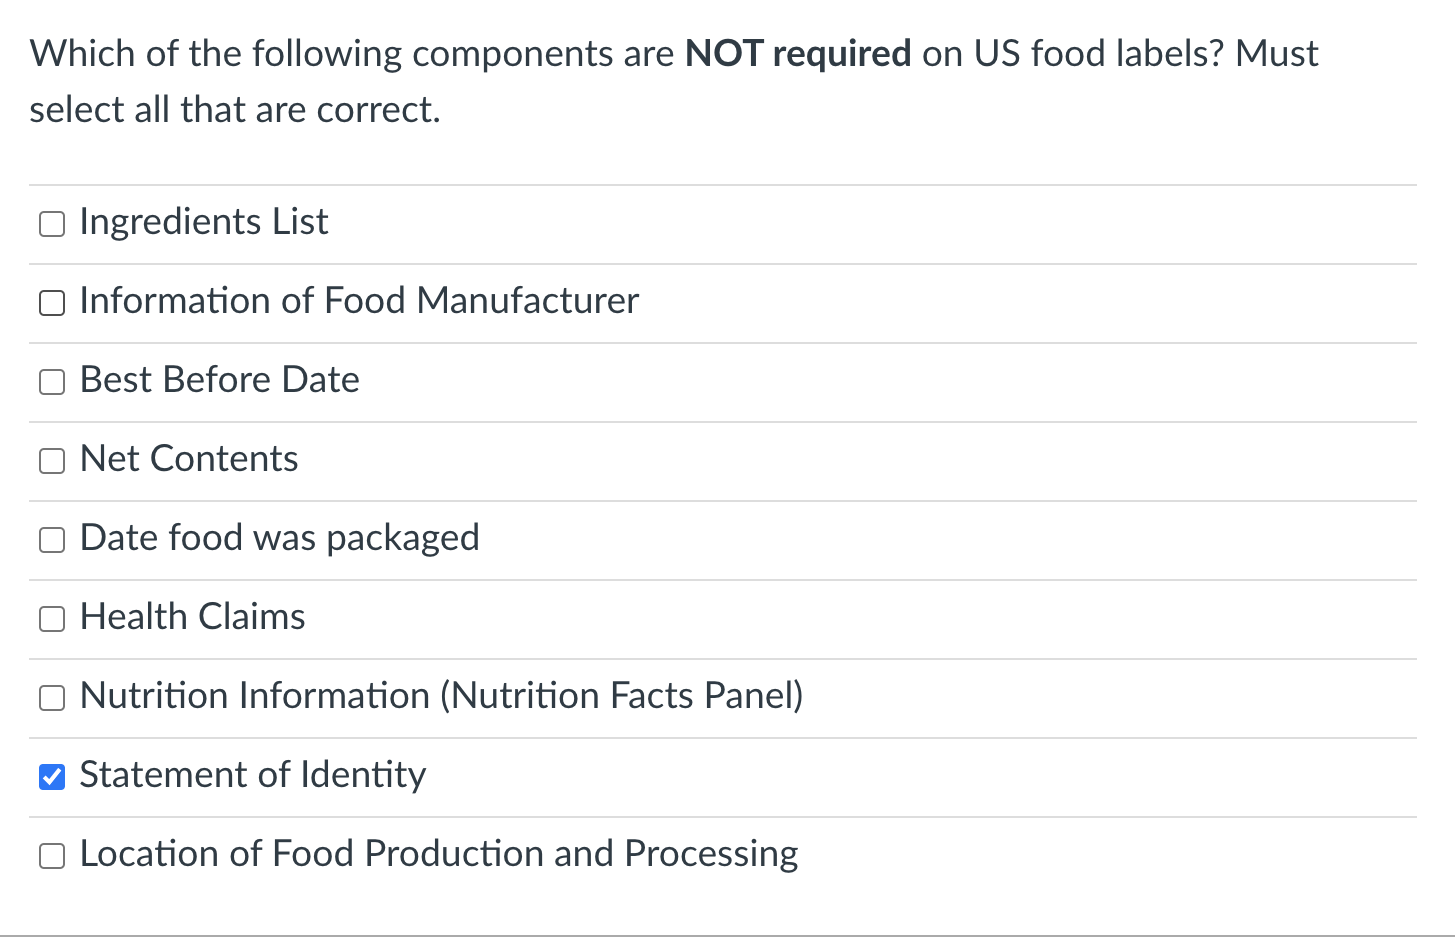Click Location of Food Production label text
Screen dimensions: 1455x943
point(438,854)
